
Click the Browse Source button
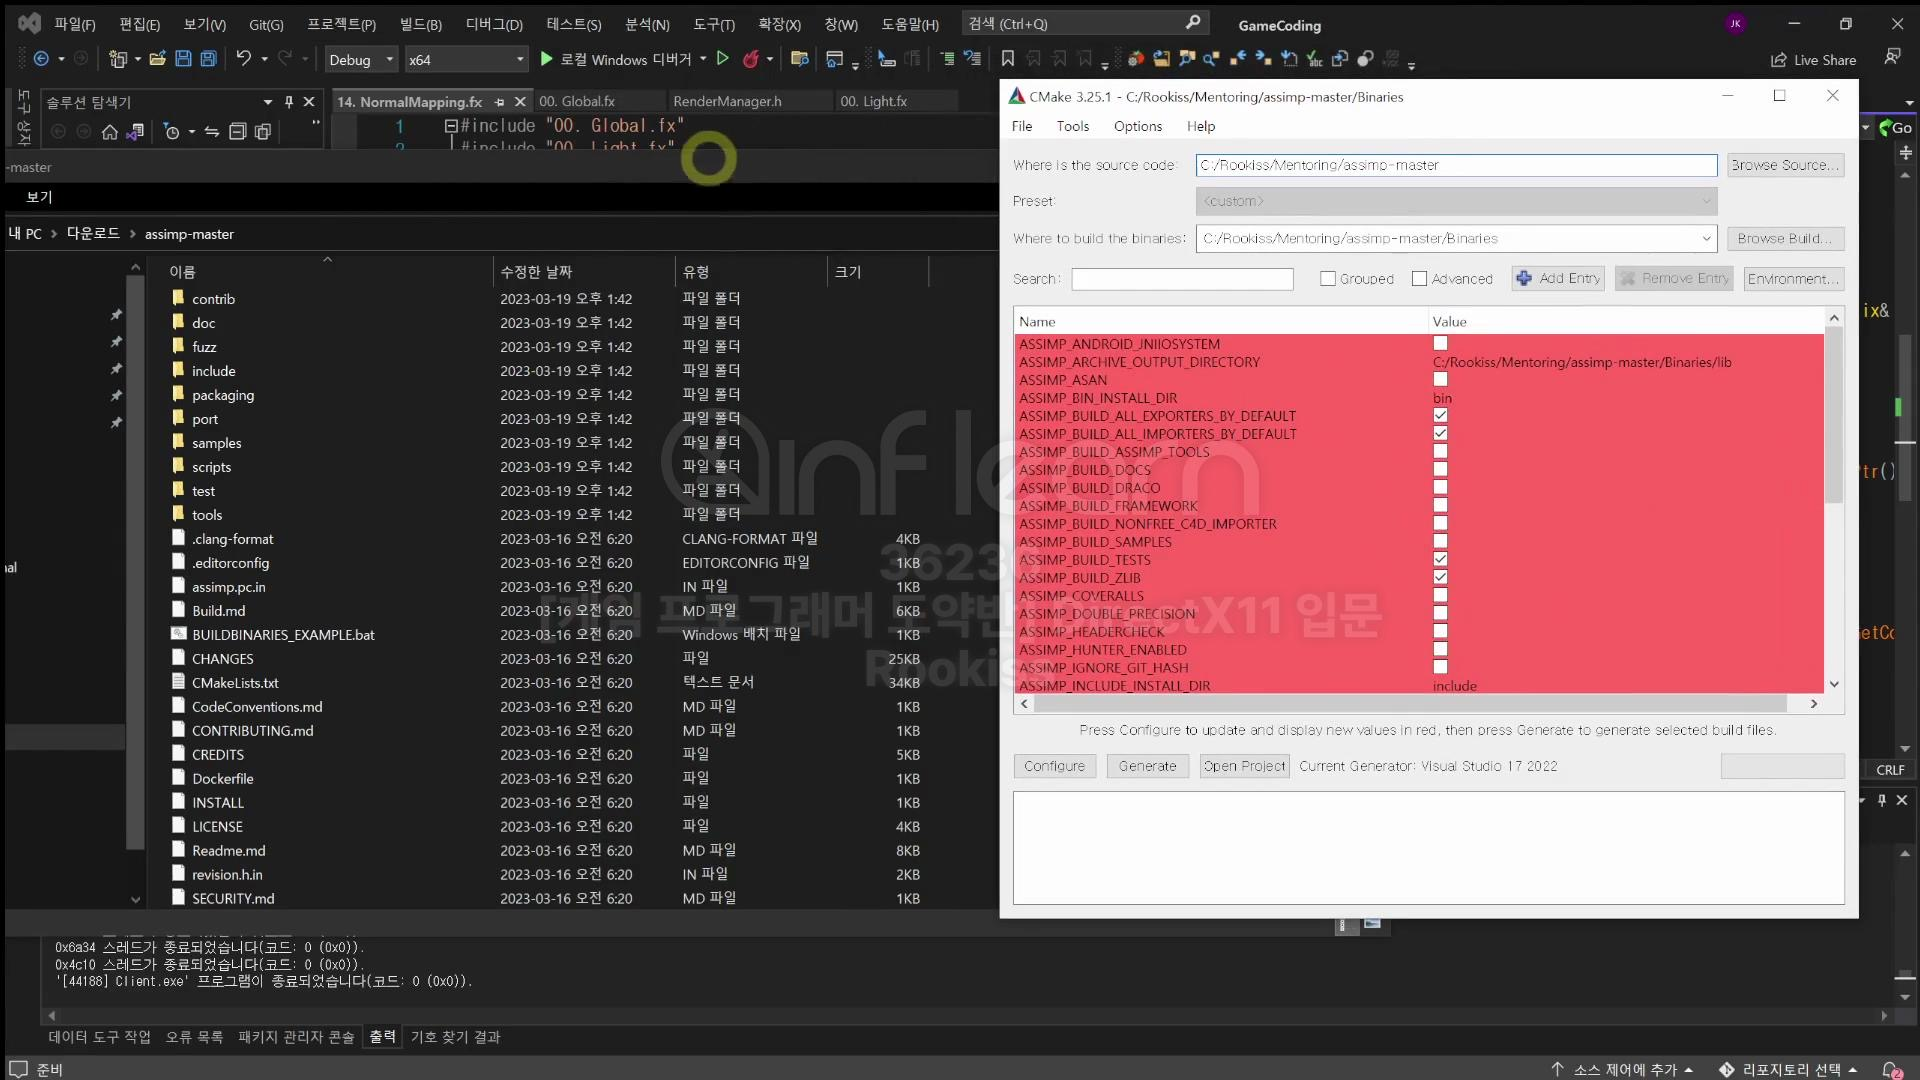click(1785, 165)
